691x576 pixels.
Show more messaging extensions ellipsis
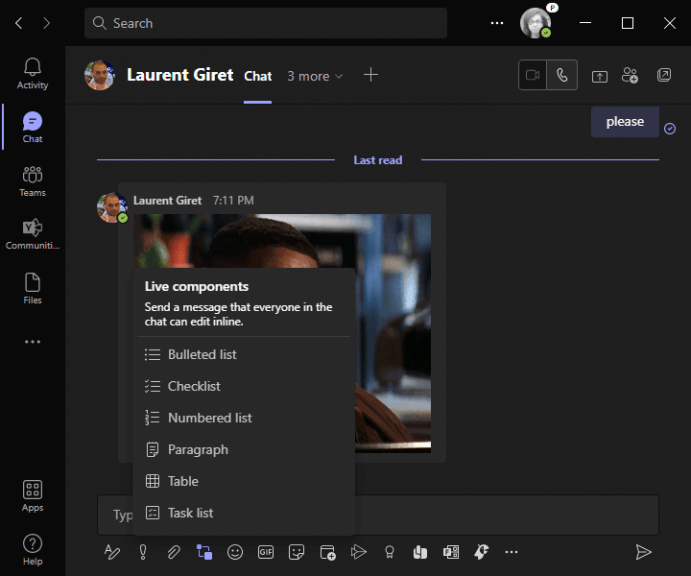click(511, 552)
